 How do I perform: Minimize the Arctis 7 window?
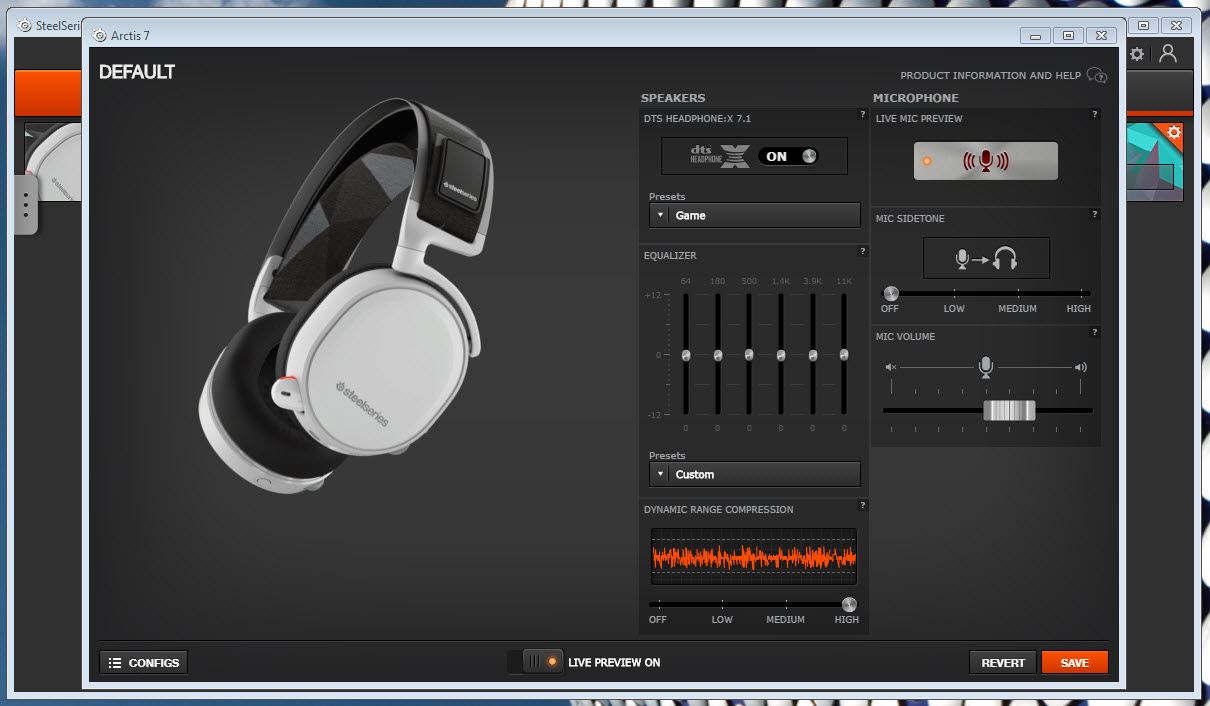1035,35
